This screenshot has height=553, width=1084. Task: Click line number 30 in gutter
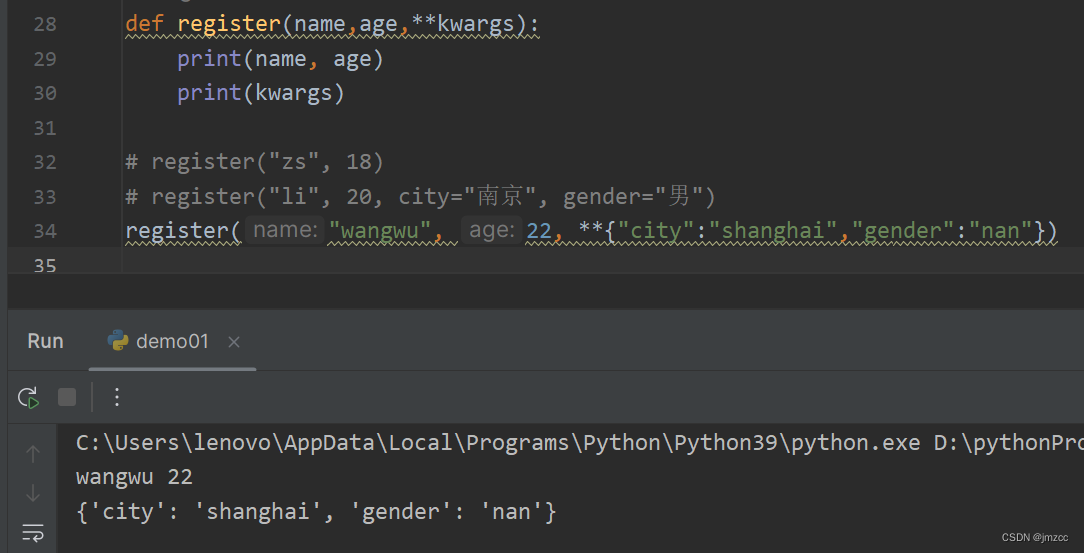pyautogui.click(x=45, y=93)
